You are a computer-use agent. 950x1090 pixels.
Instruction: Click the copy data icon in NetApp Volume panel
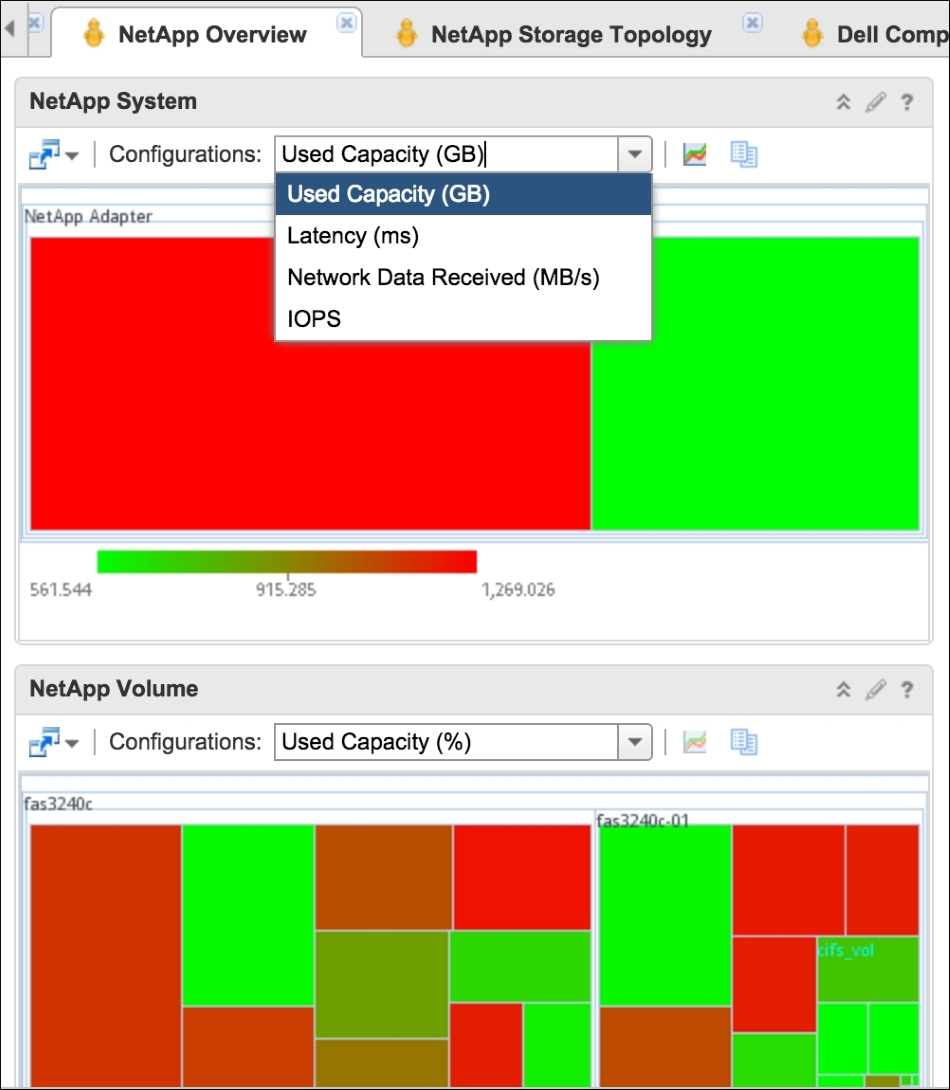click(743, 742)
